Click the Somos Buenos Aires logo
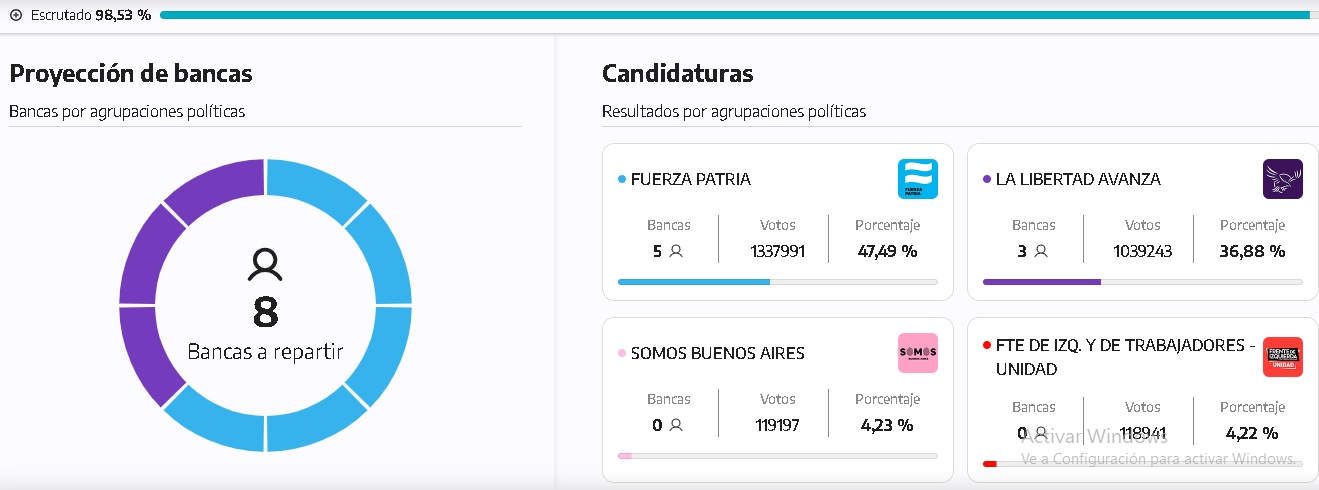Image resolution: width=1319 pixels, height=490 pixels. click(917, 353)
